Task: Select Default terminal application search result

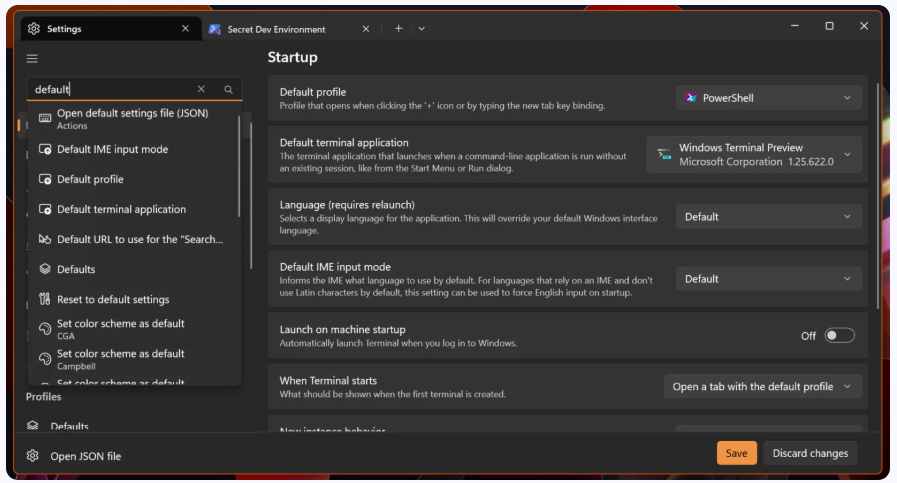Action: click(133, 209)
